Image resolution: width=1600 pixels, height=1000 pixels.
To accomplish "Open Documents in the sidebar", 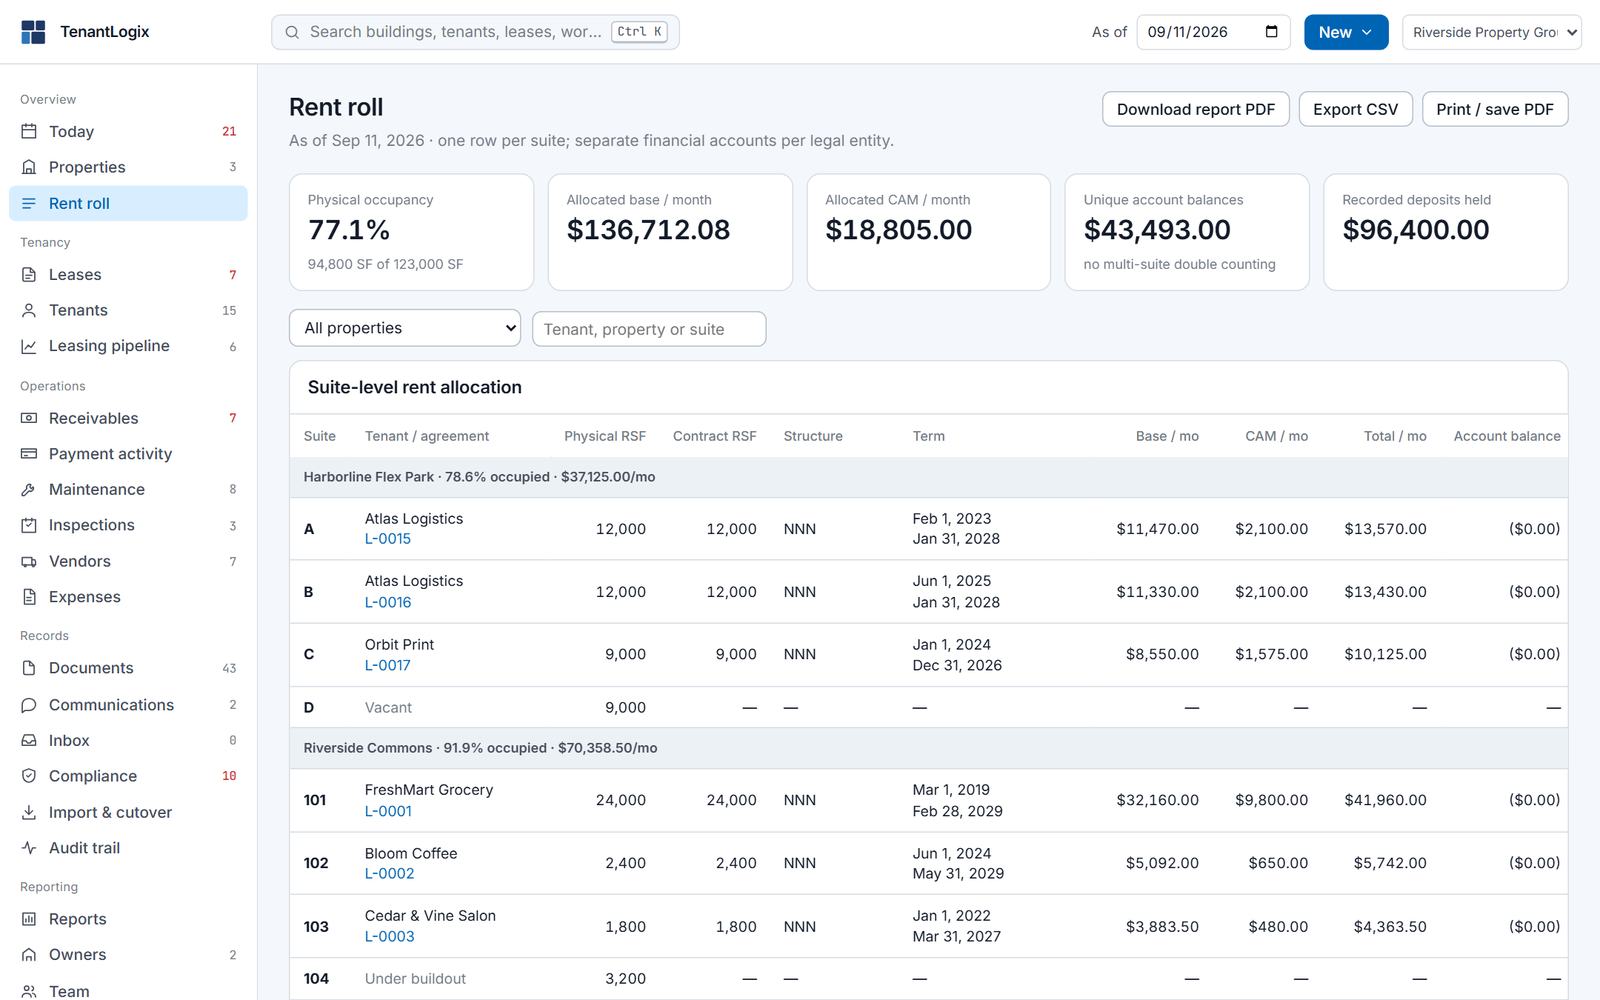I will (x=128, y=668).
